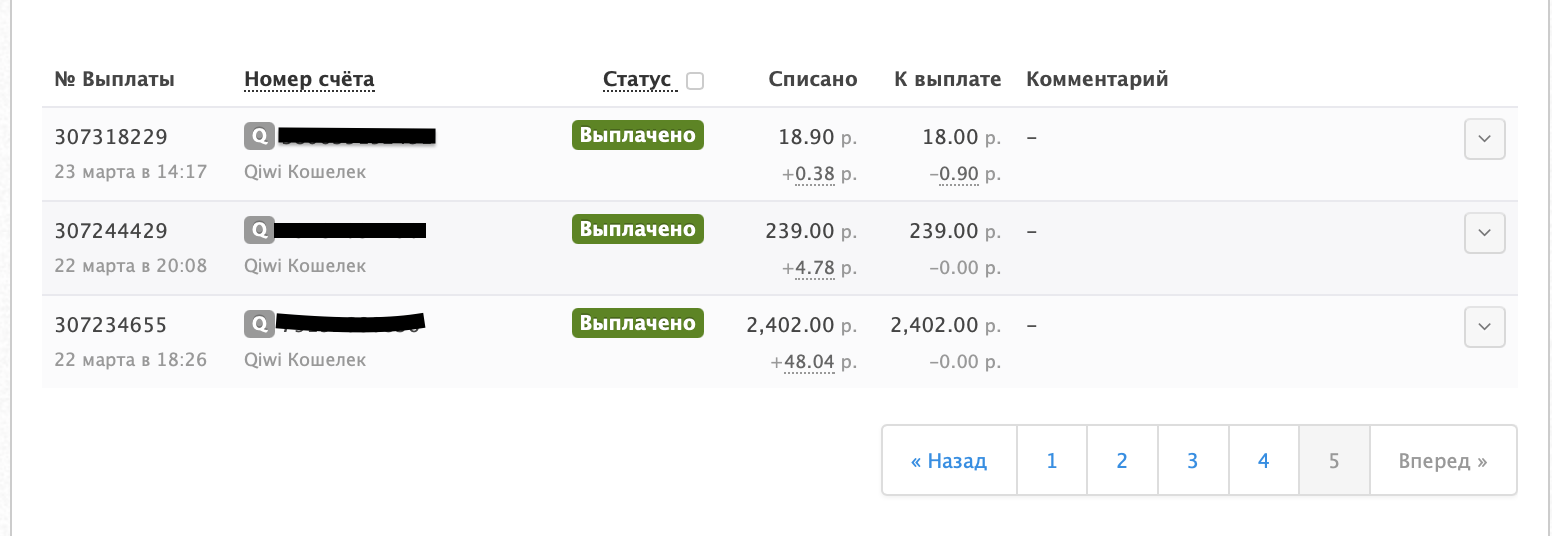Click the Выплачено badge for 307244429
Viewport: 1552px width, 536px height.
coord(638,229)
